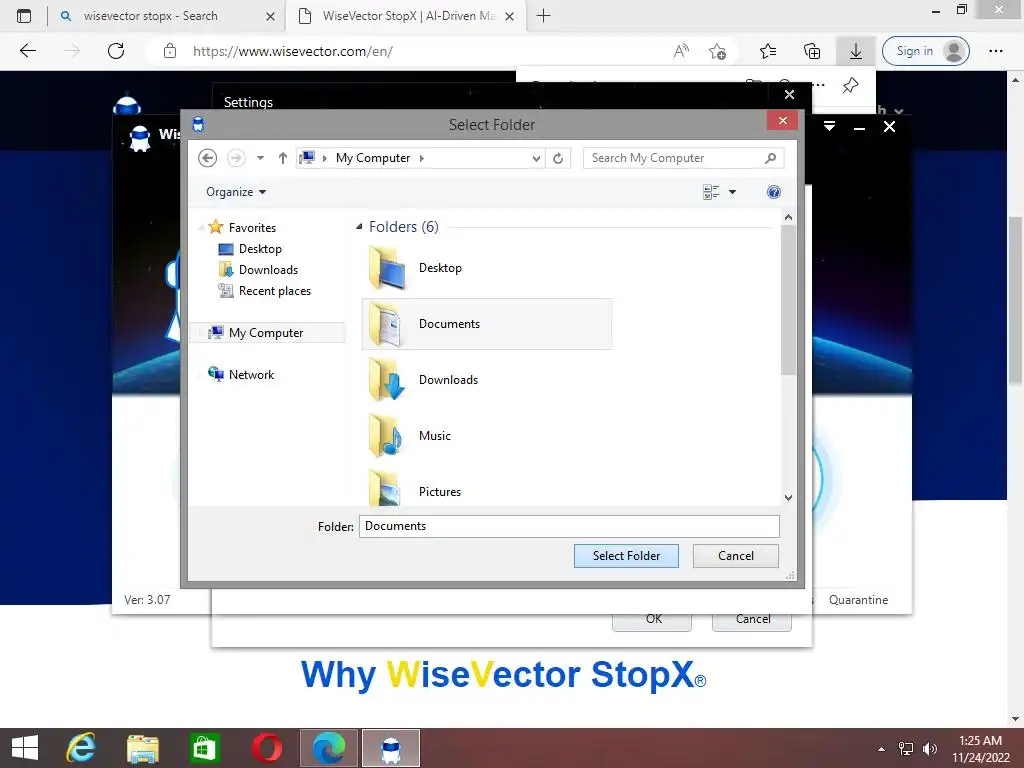1024x768 pixels.
Task: Click the Folder name text field
Action: click(x=569, y=526)
